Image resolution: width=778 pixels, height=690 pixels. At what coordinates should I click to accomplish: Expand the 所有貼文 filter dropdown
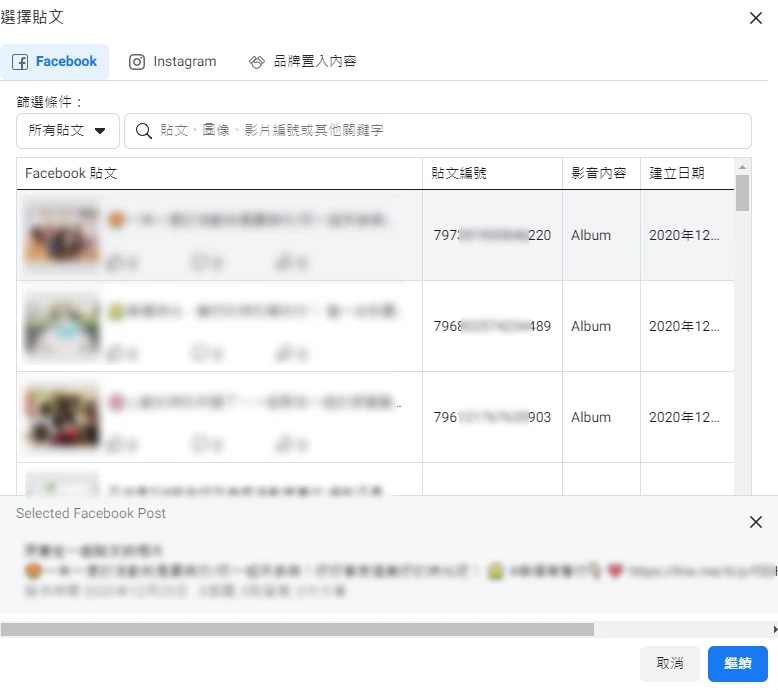[x=68, y=131]
